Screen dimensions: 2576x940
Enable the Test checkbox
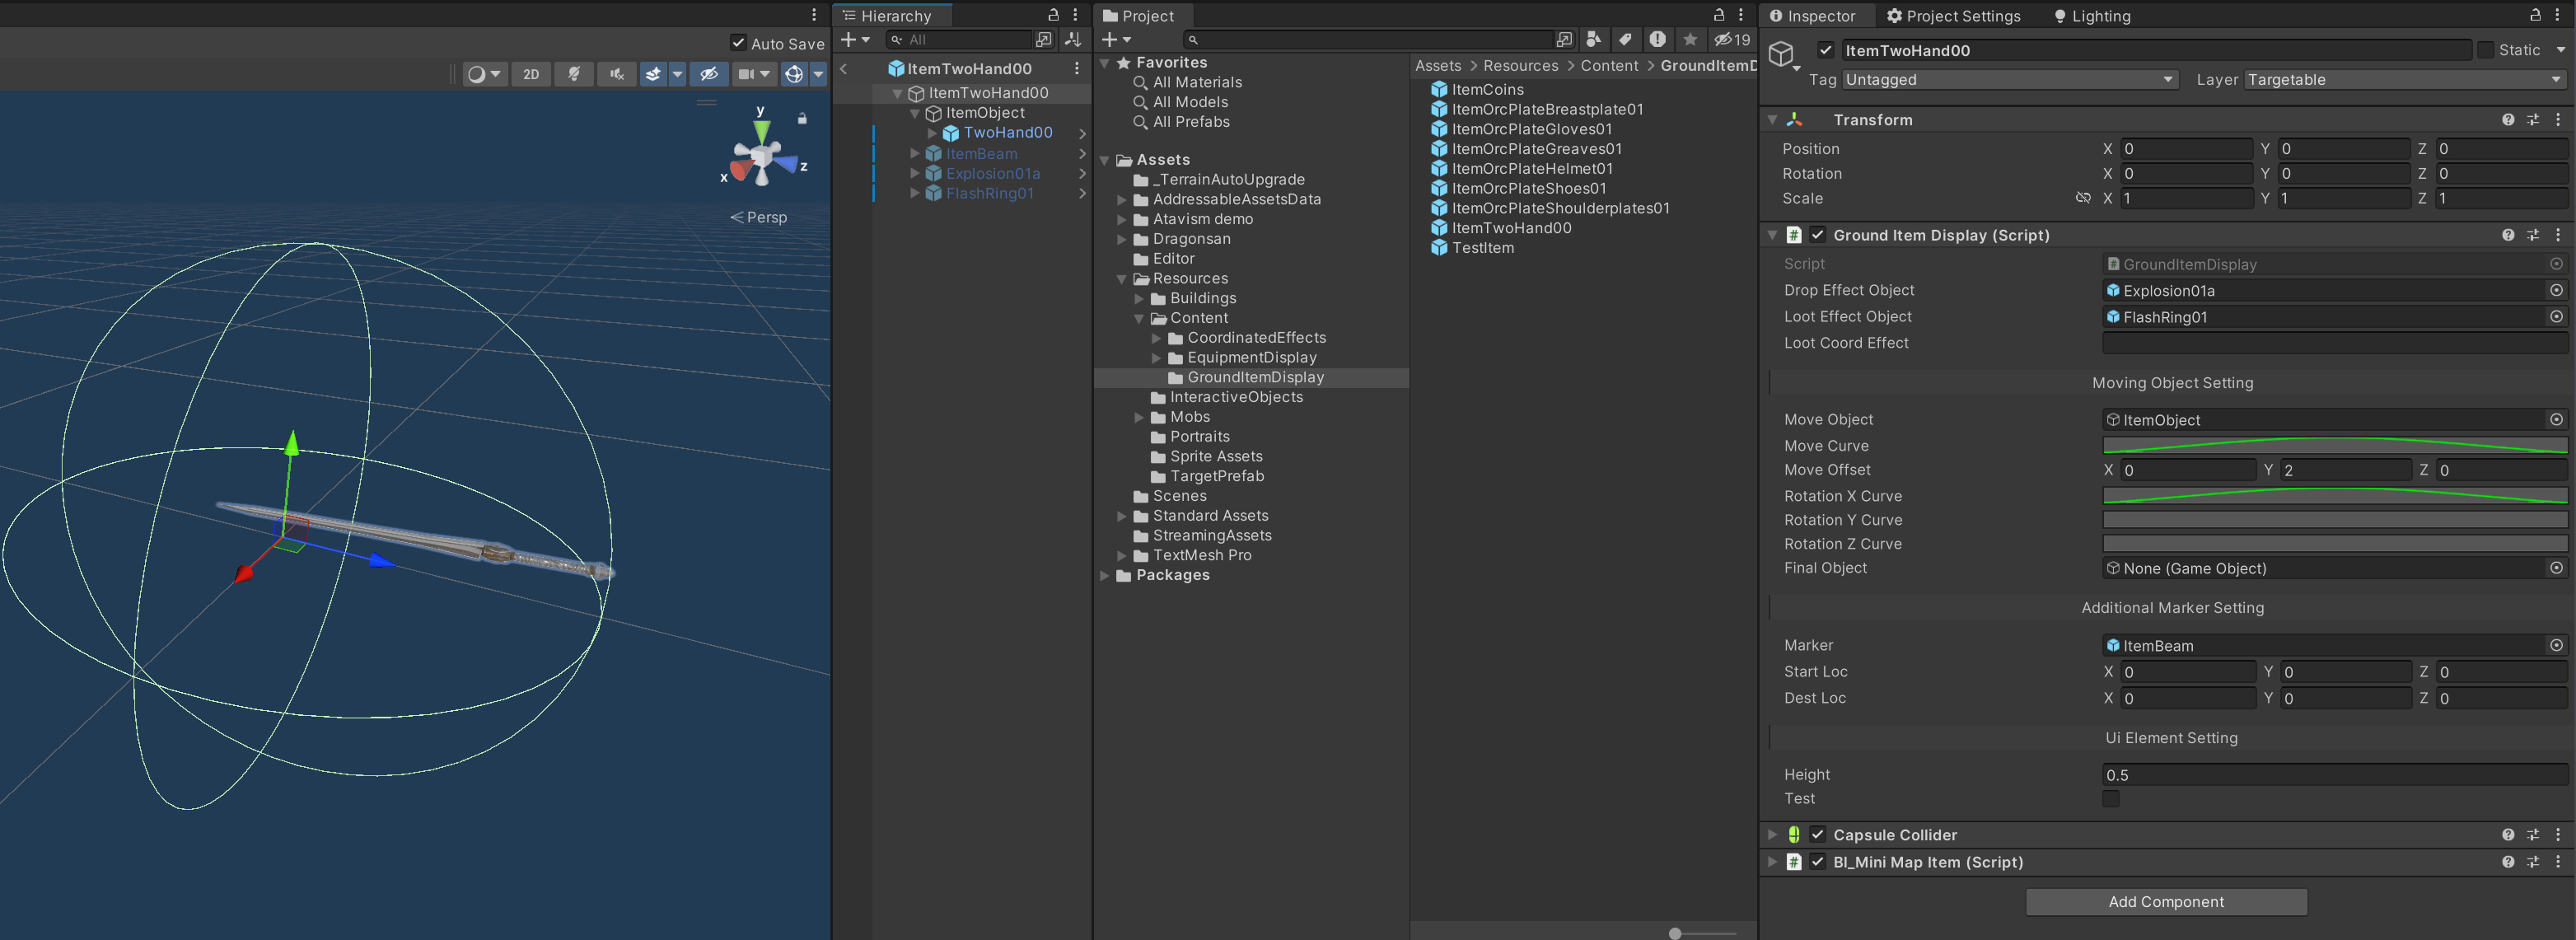(2111, 798)
